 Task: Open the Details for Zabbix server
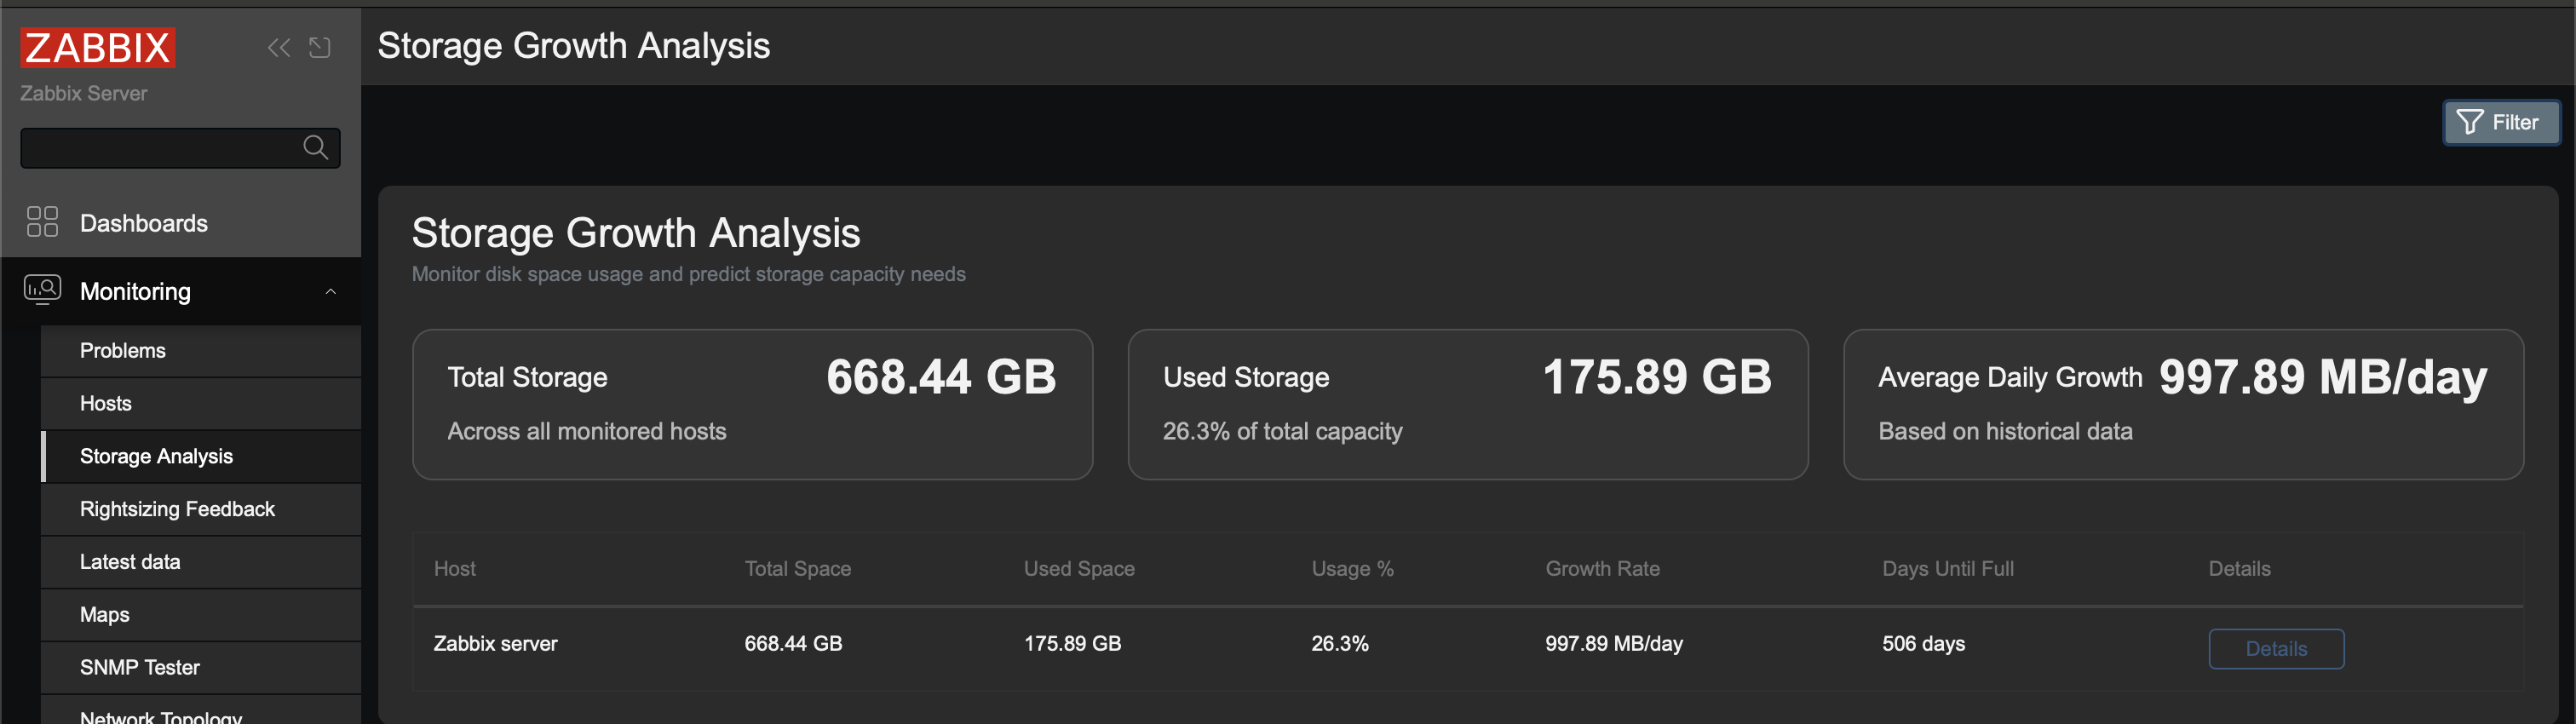[2276, 648]
